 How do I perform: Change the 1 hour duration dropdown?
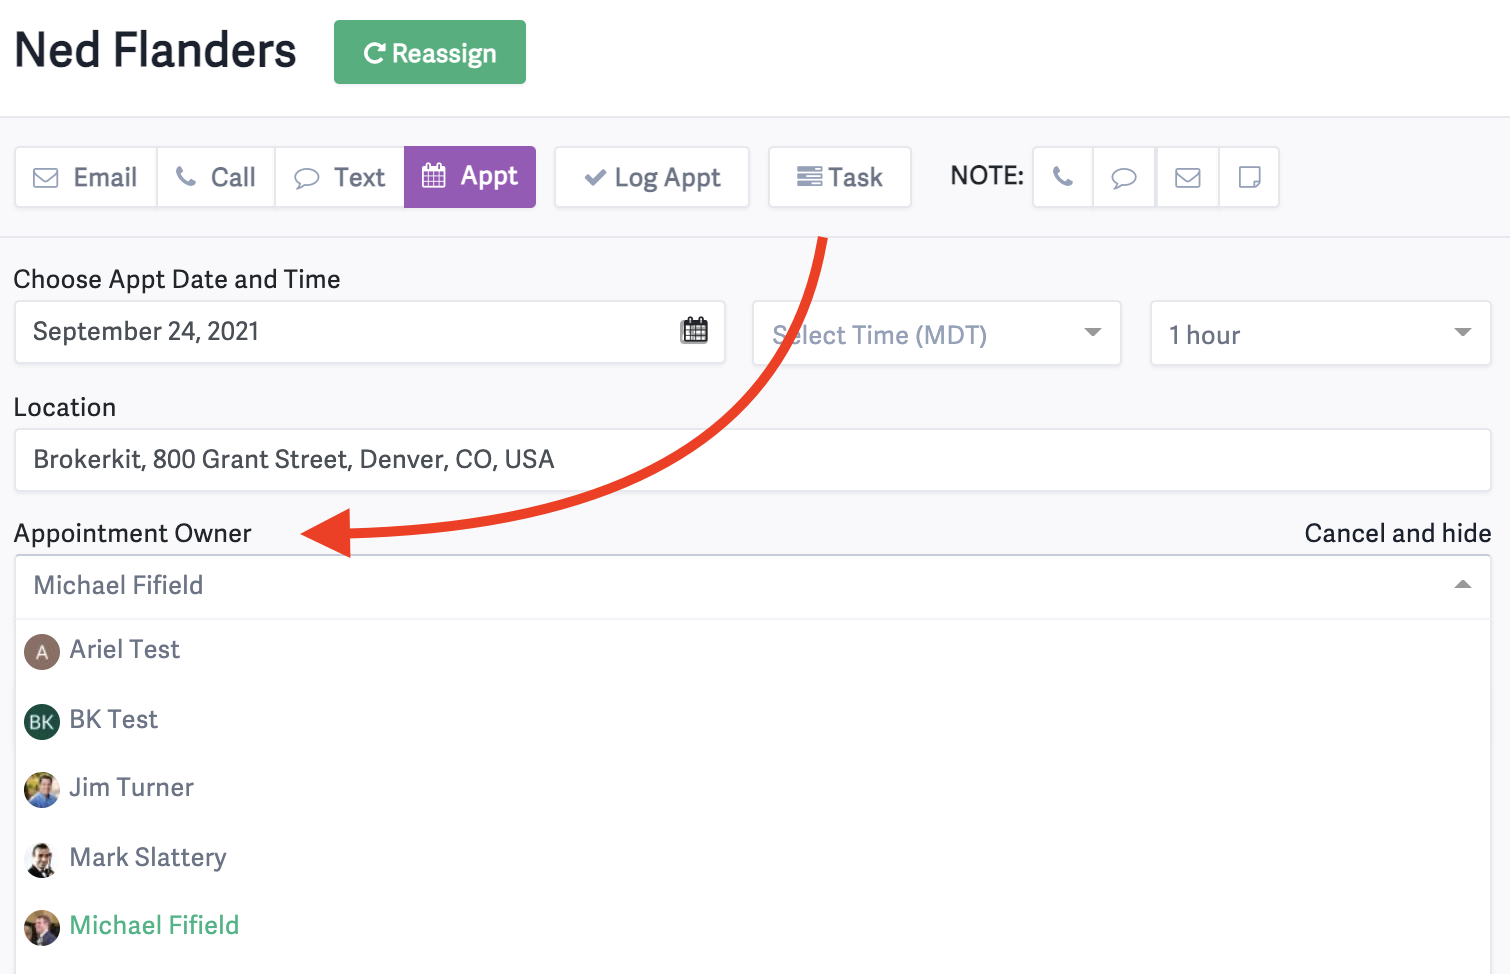click(1321, 333)
